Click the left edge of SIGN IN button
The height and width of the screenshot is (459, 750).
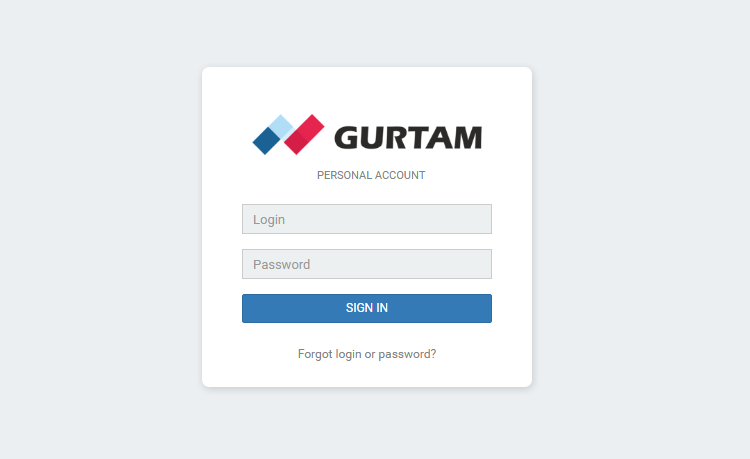click(x=249, y=308)
